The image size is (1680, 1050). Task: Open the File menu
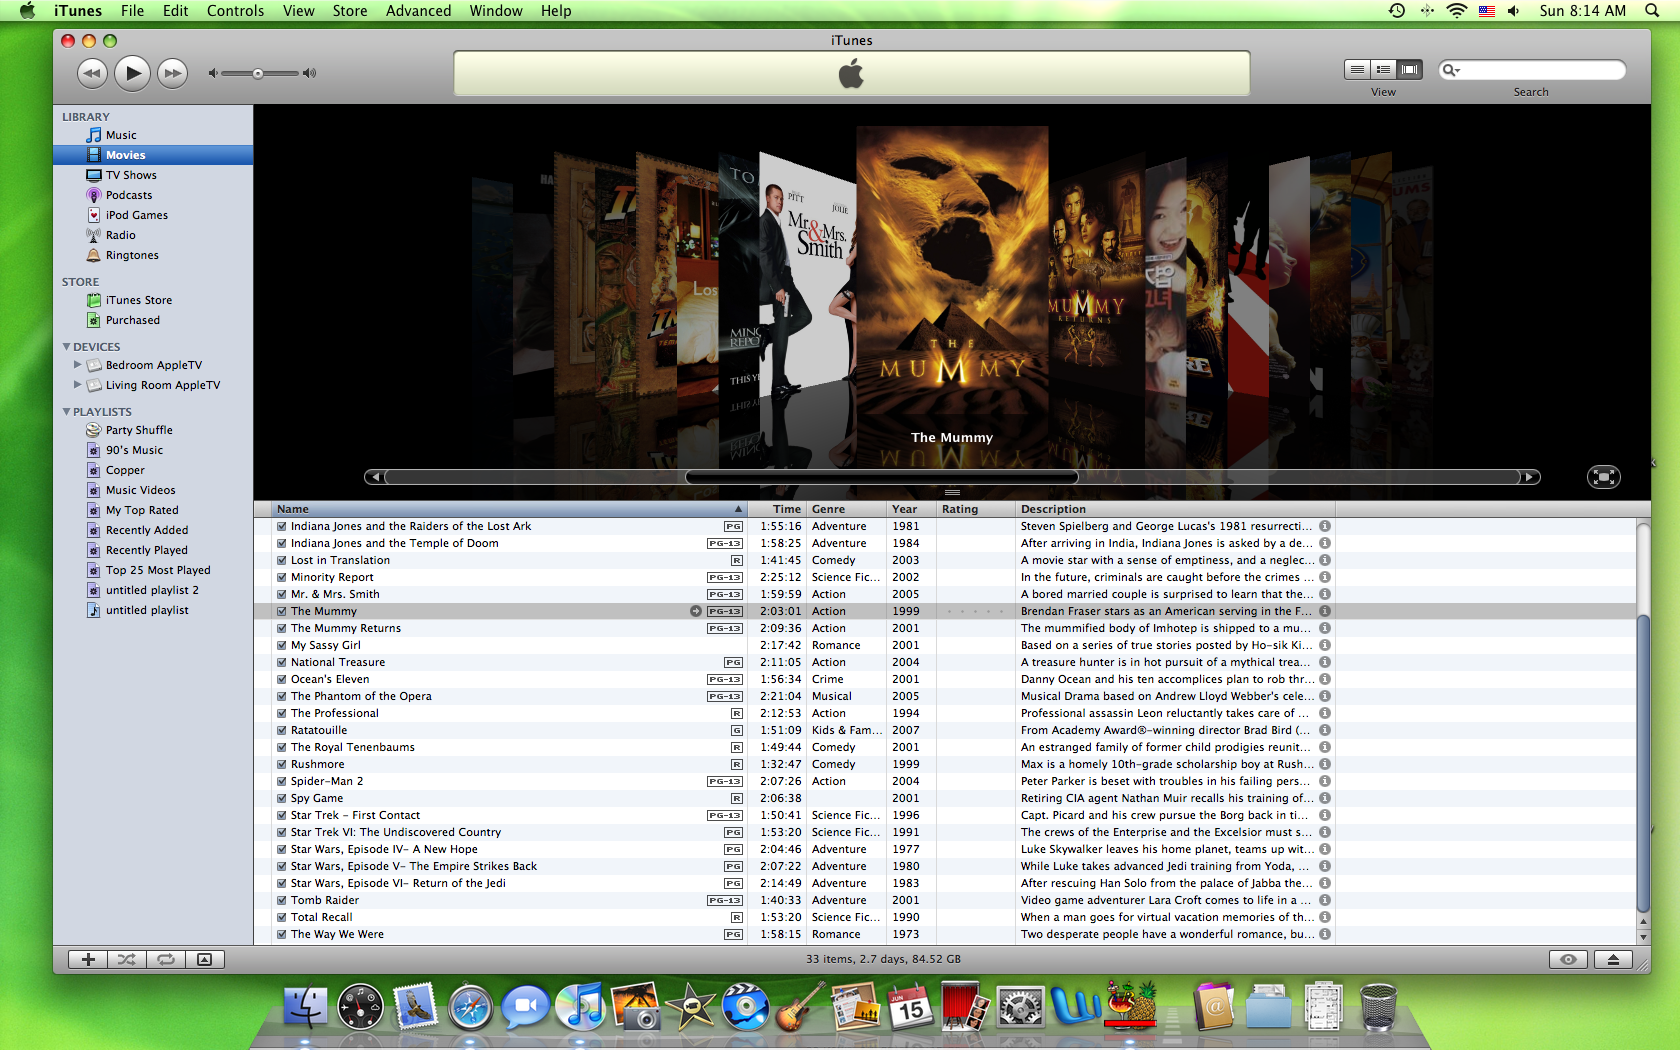click(x=132, y=11)
